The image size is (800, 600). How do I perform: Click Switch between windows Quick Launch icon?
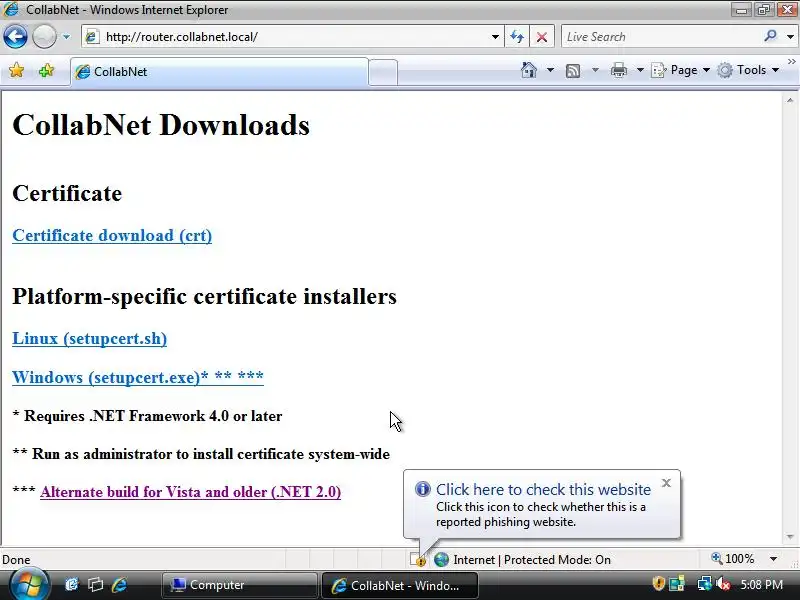coord(95,585)
